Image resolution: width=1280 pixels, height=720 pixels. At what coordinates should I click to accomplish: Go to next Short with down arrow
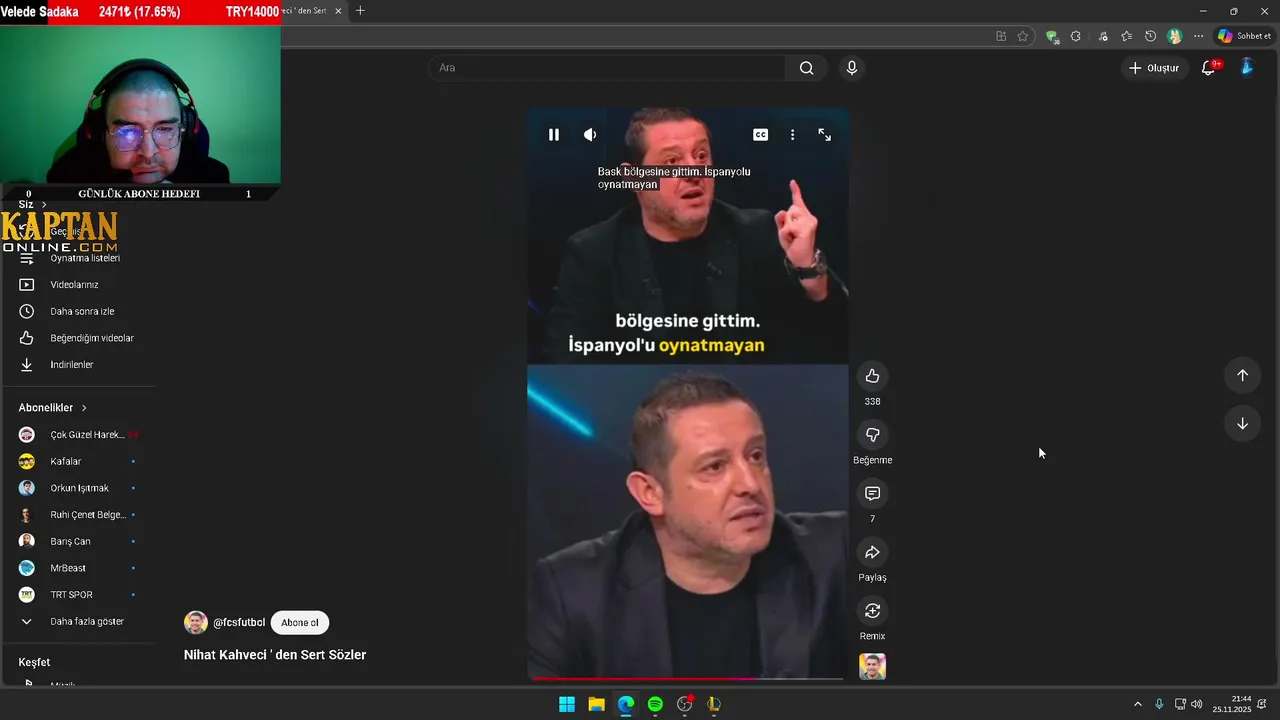[1242, 423]
